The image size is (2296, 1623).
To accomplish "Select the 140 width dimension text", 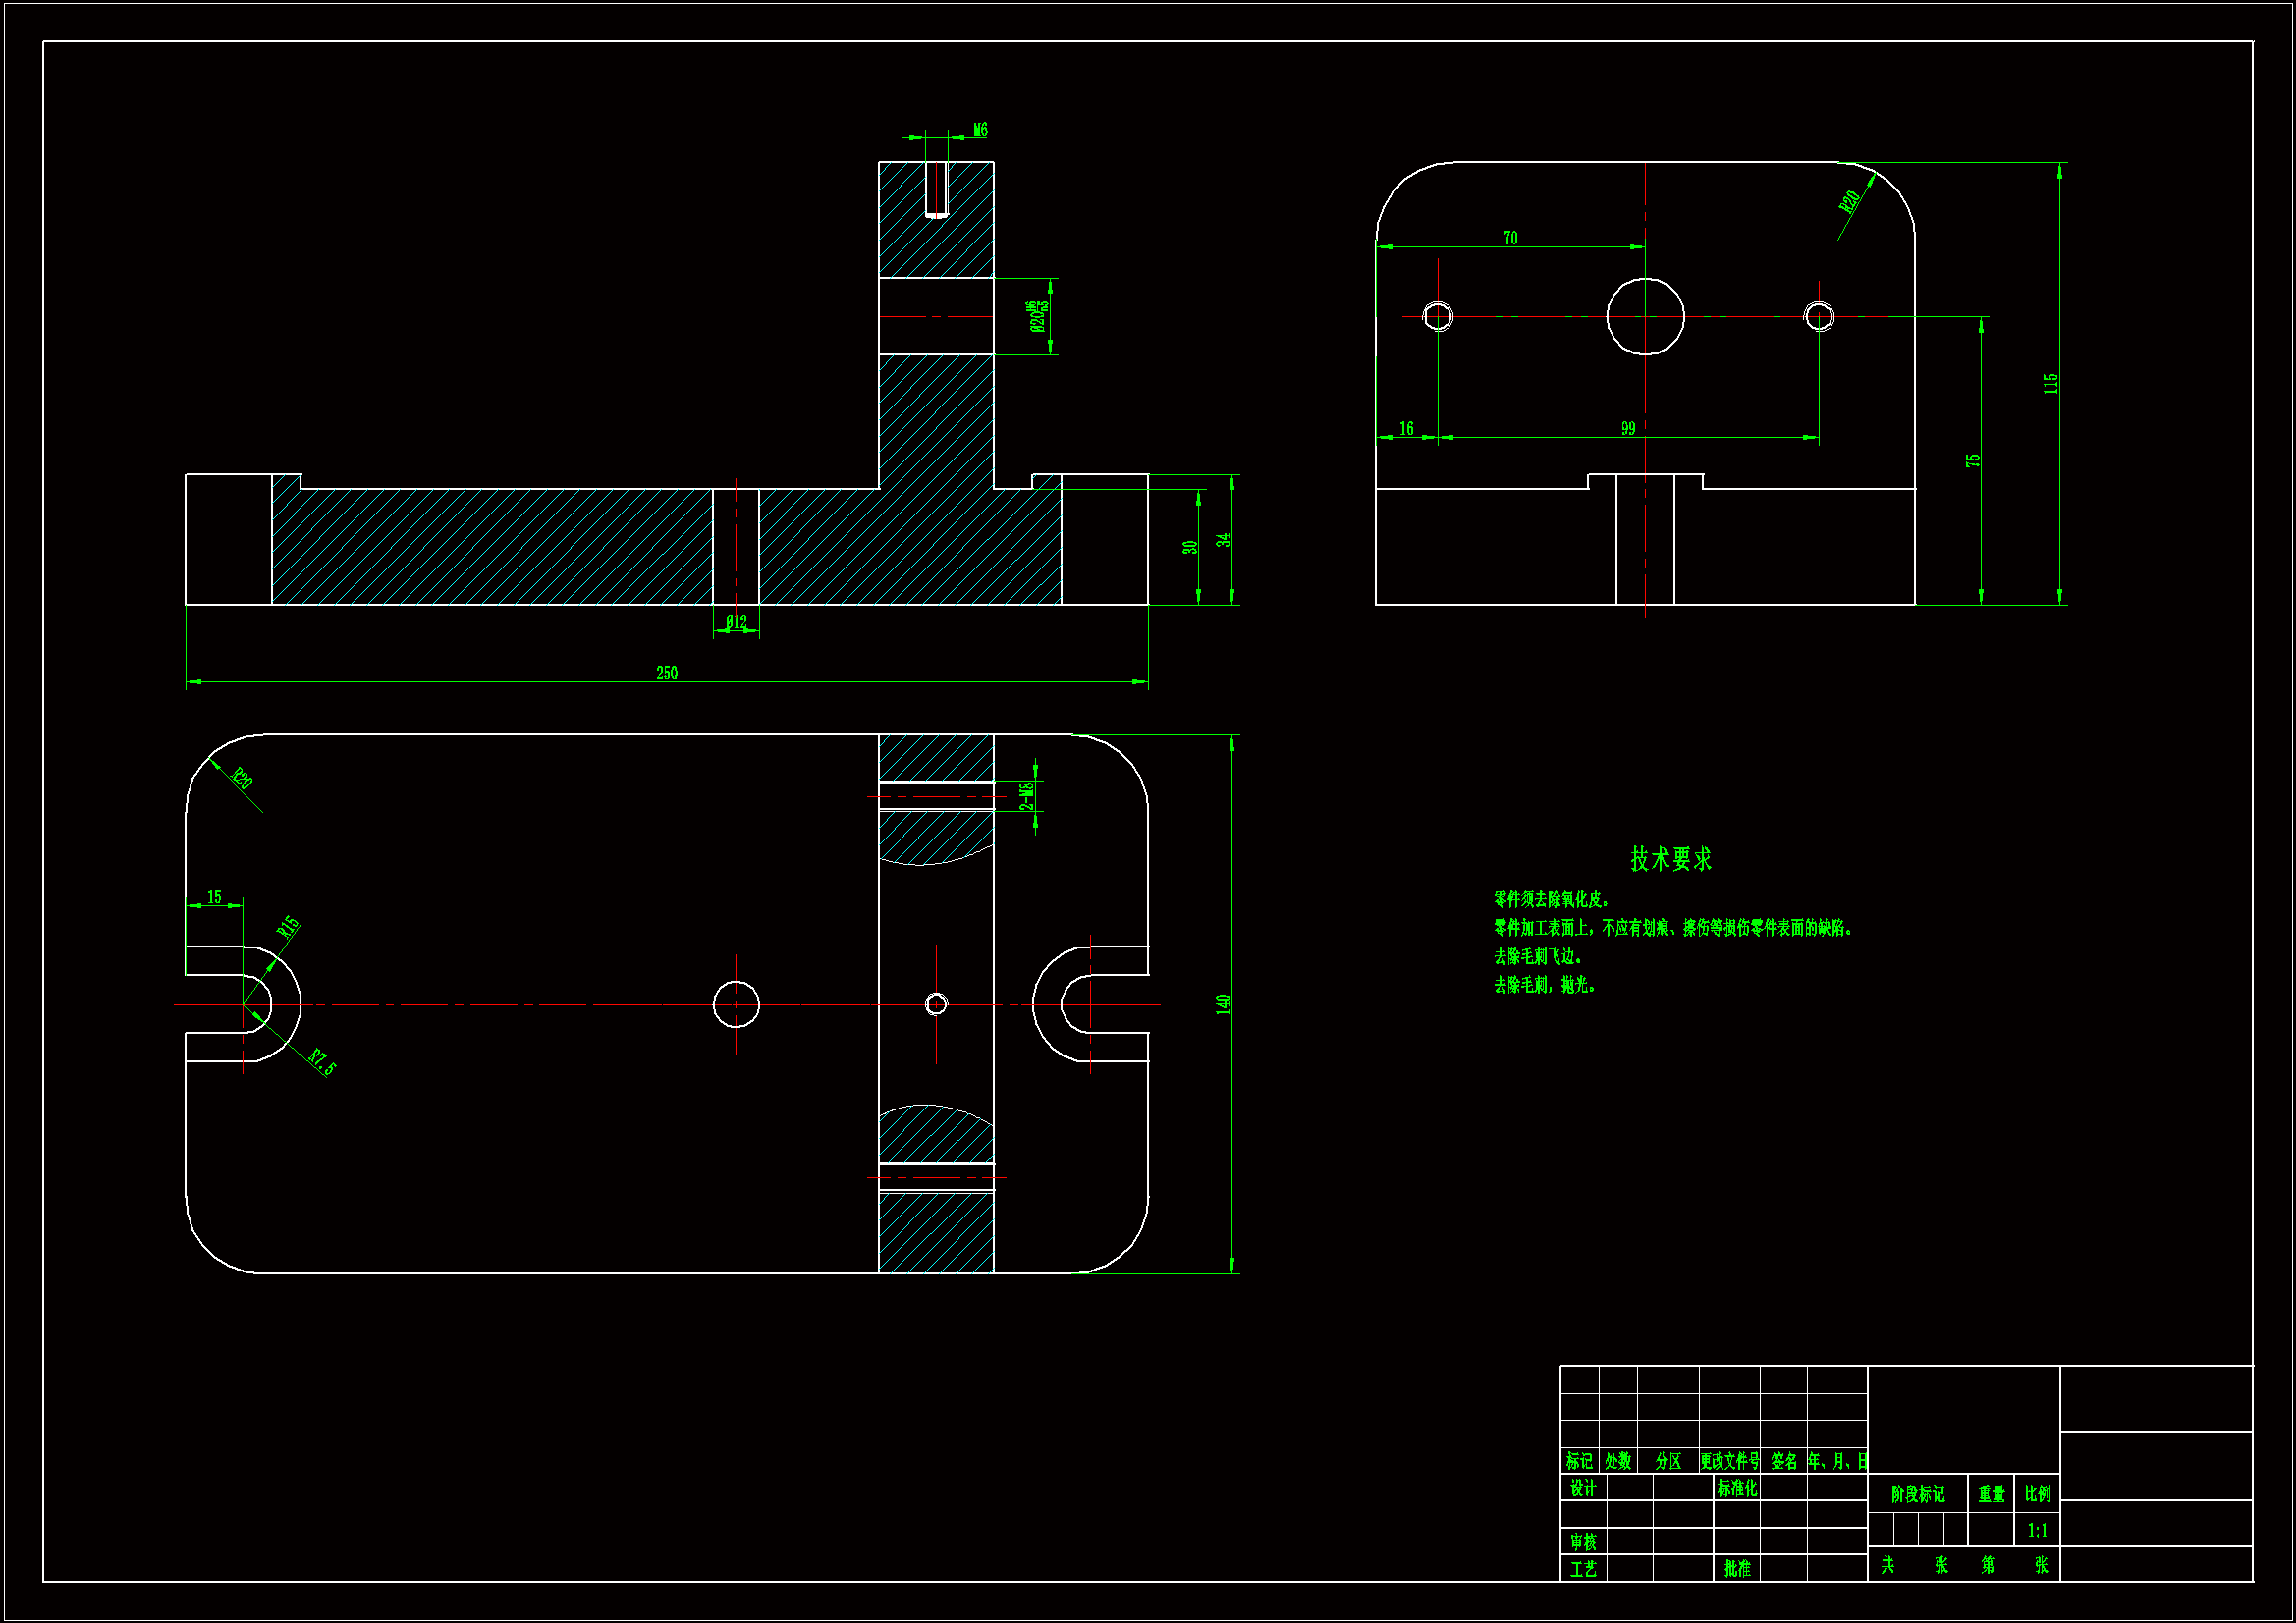I will 1223,1004.
